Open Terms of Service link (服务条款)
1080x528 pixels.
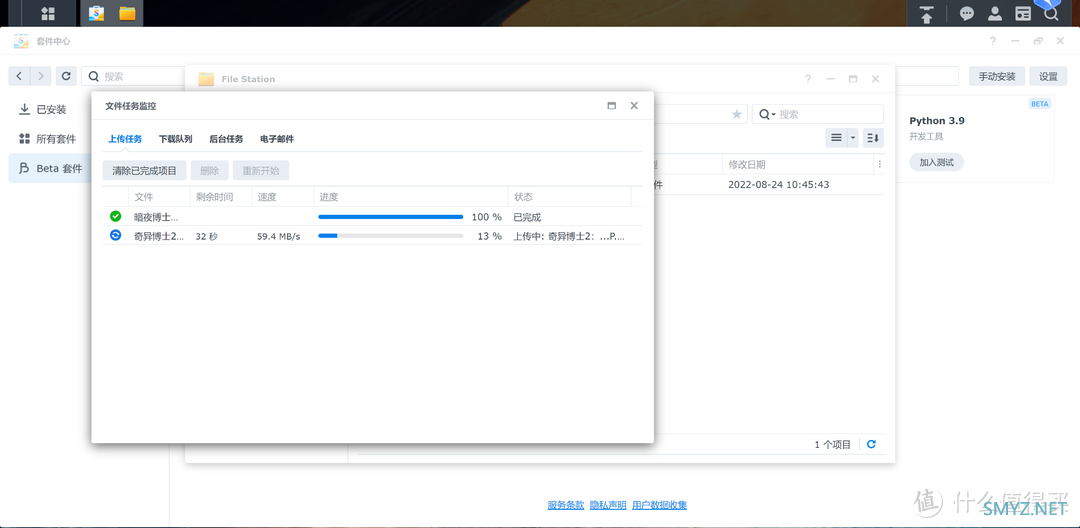pos(565,505)
